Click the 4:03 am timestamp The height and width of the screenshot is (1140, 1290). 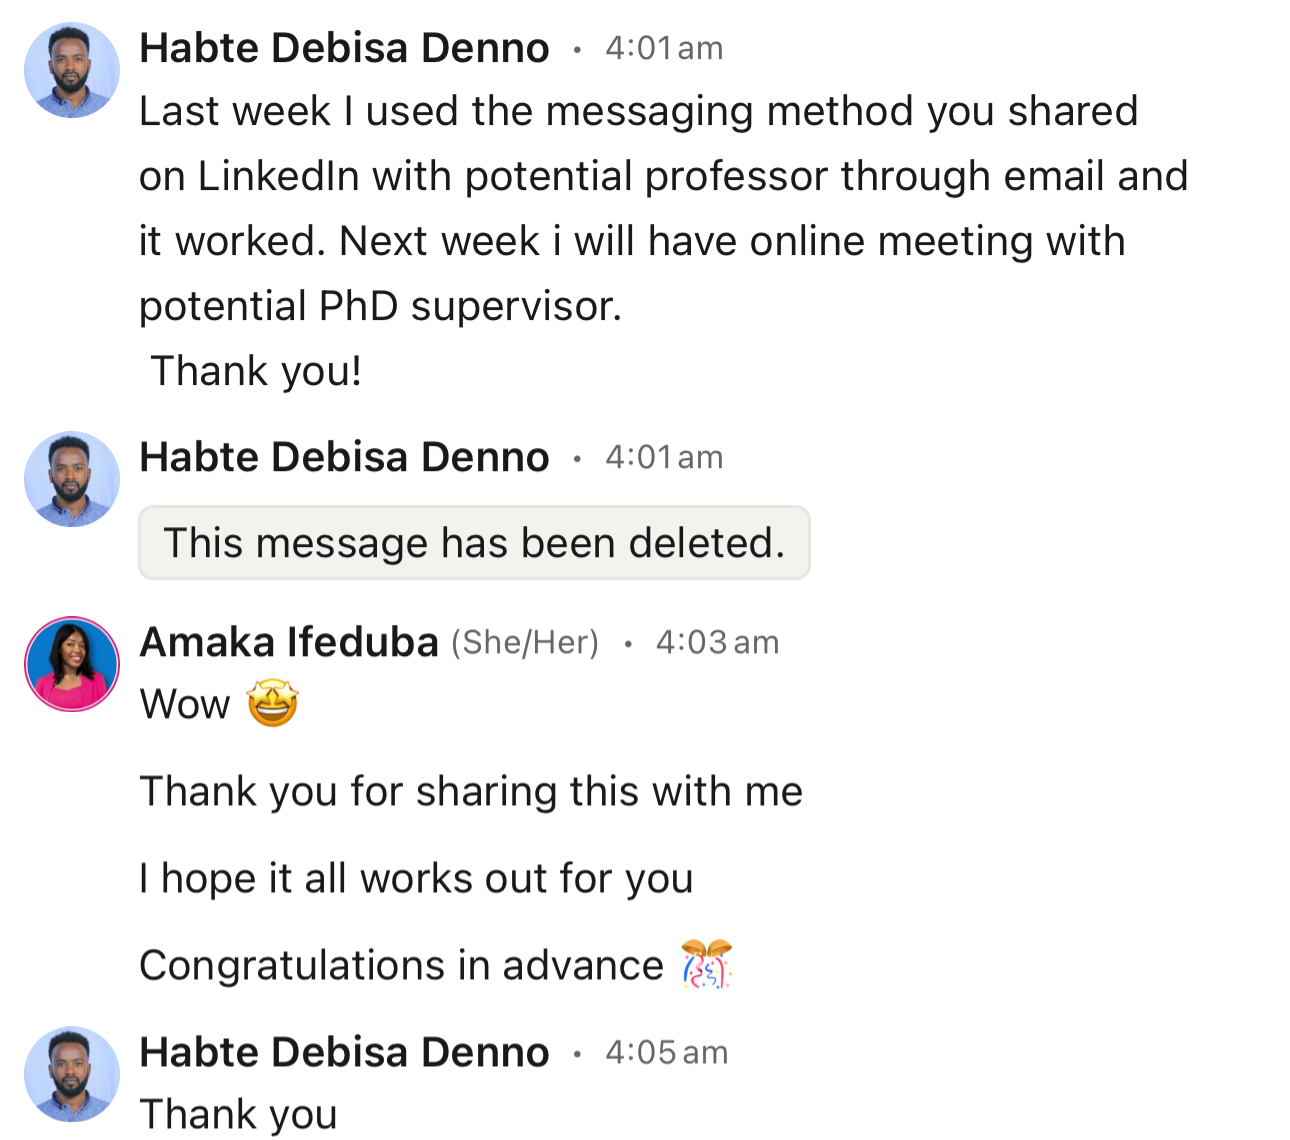point(717,642)
